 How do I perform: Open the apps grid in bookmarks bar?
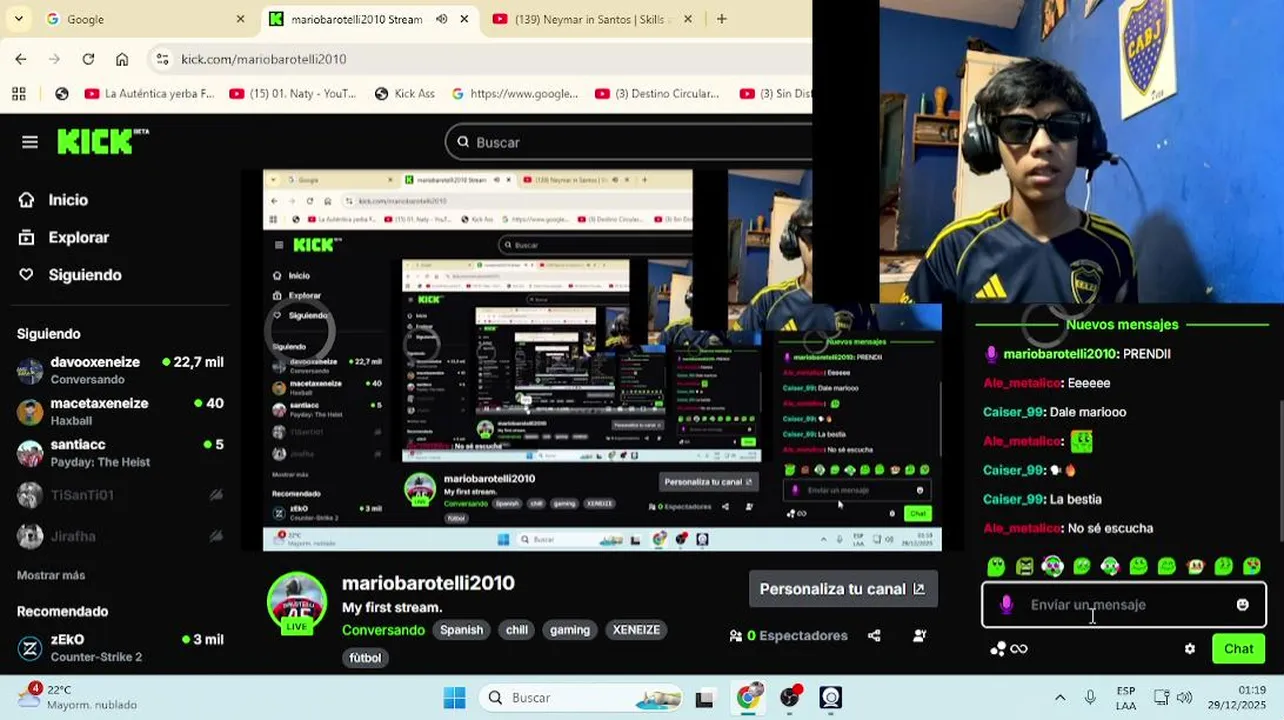point(18,94)
